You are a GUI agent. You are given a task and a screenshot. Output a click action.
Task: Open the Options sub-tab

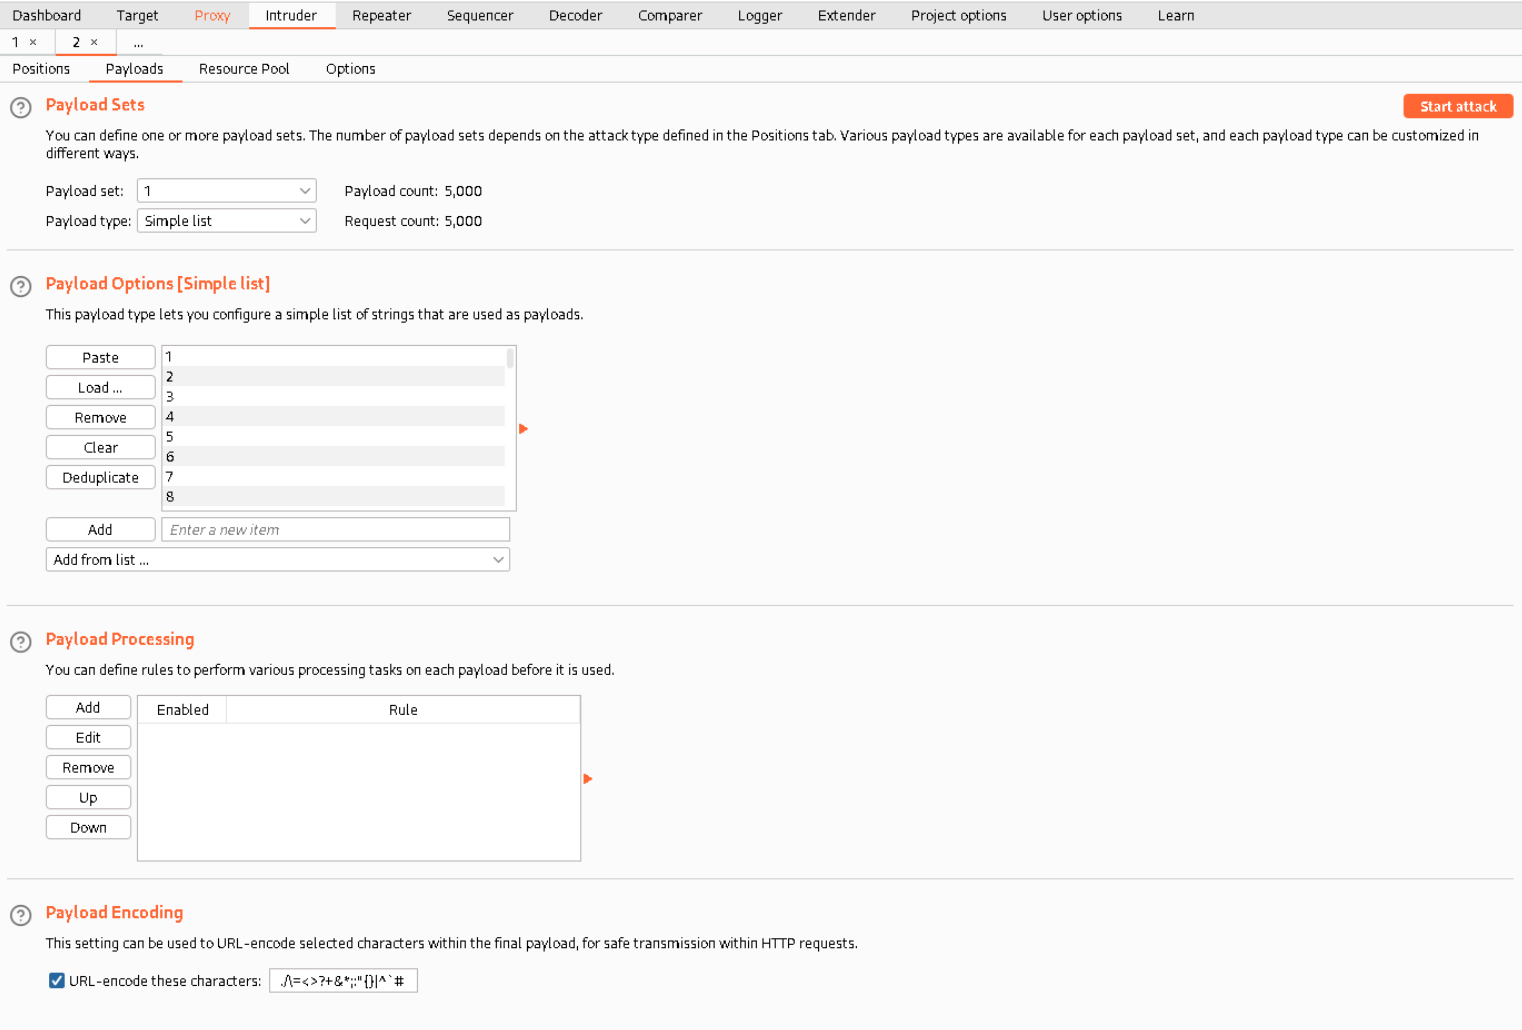click(x=351, y=69)
